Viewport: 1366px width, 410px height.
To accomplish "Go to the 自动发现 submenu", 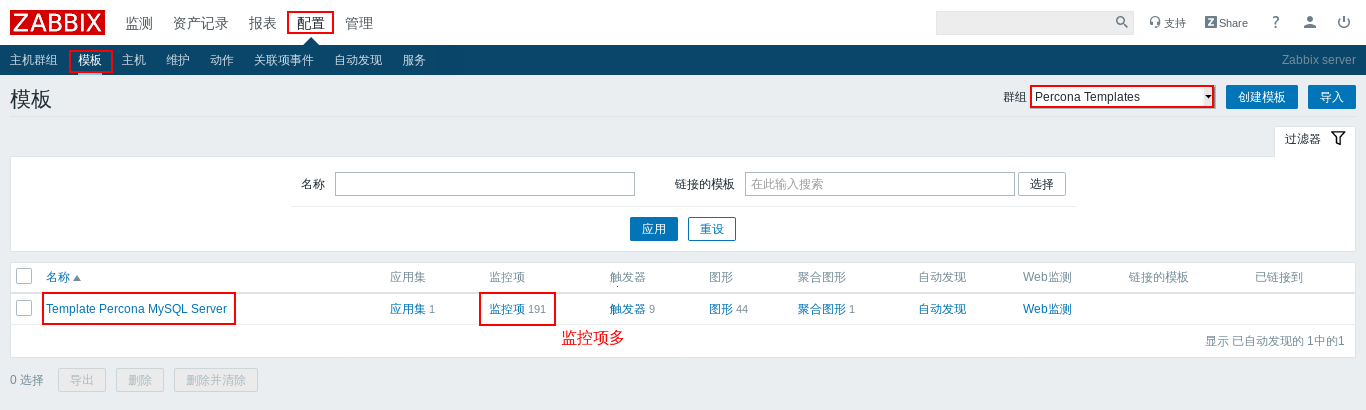I will tap(358, 60).
